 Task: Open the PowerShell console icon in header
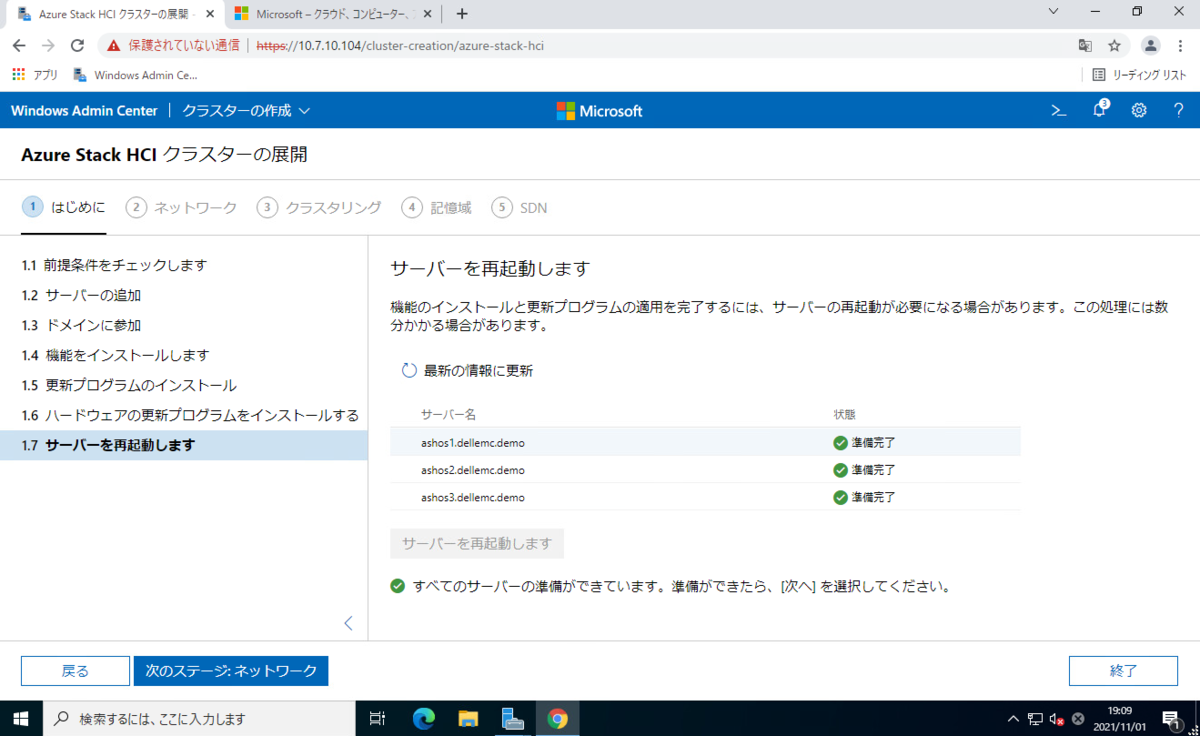(x=1058, y=110)
